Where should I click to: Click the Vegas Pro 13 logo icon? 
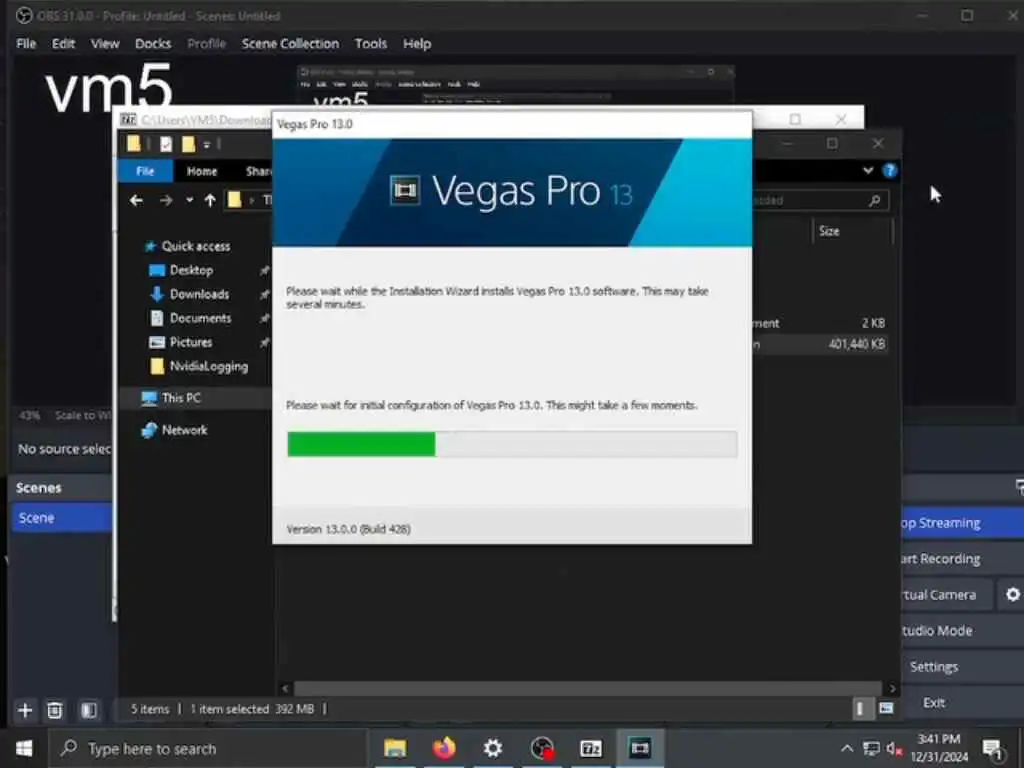tap(404, 191)
